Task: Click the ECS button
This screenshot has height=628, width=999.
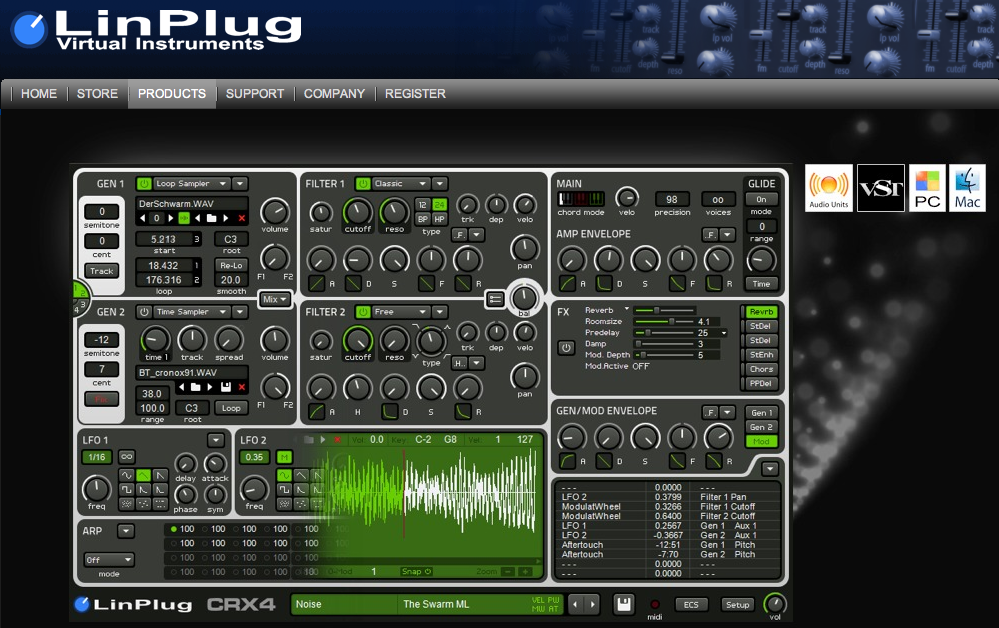Action: tap(690, 605)
